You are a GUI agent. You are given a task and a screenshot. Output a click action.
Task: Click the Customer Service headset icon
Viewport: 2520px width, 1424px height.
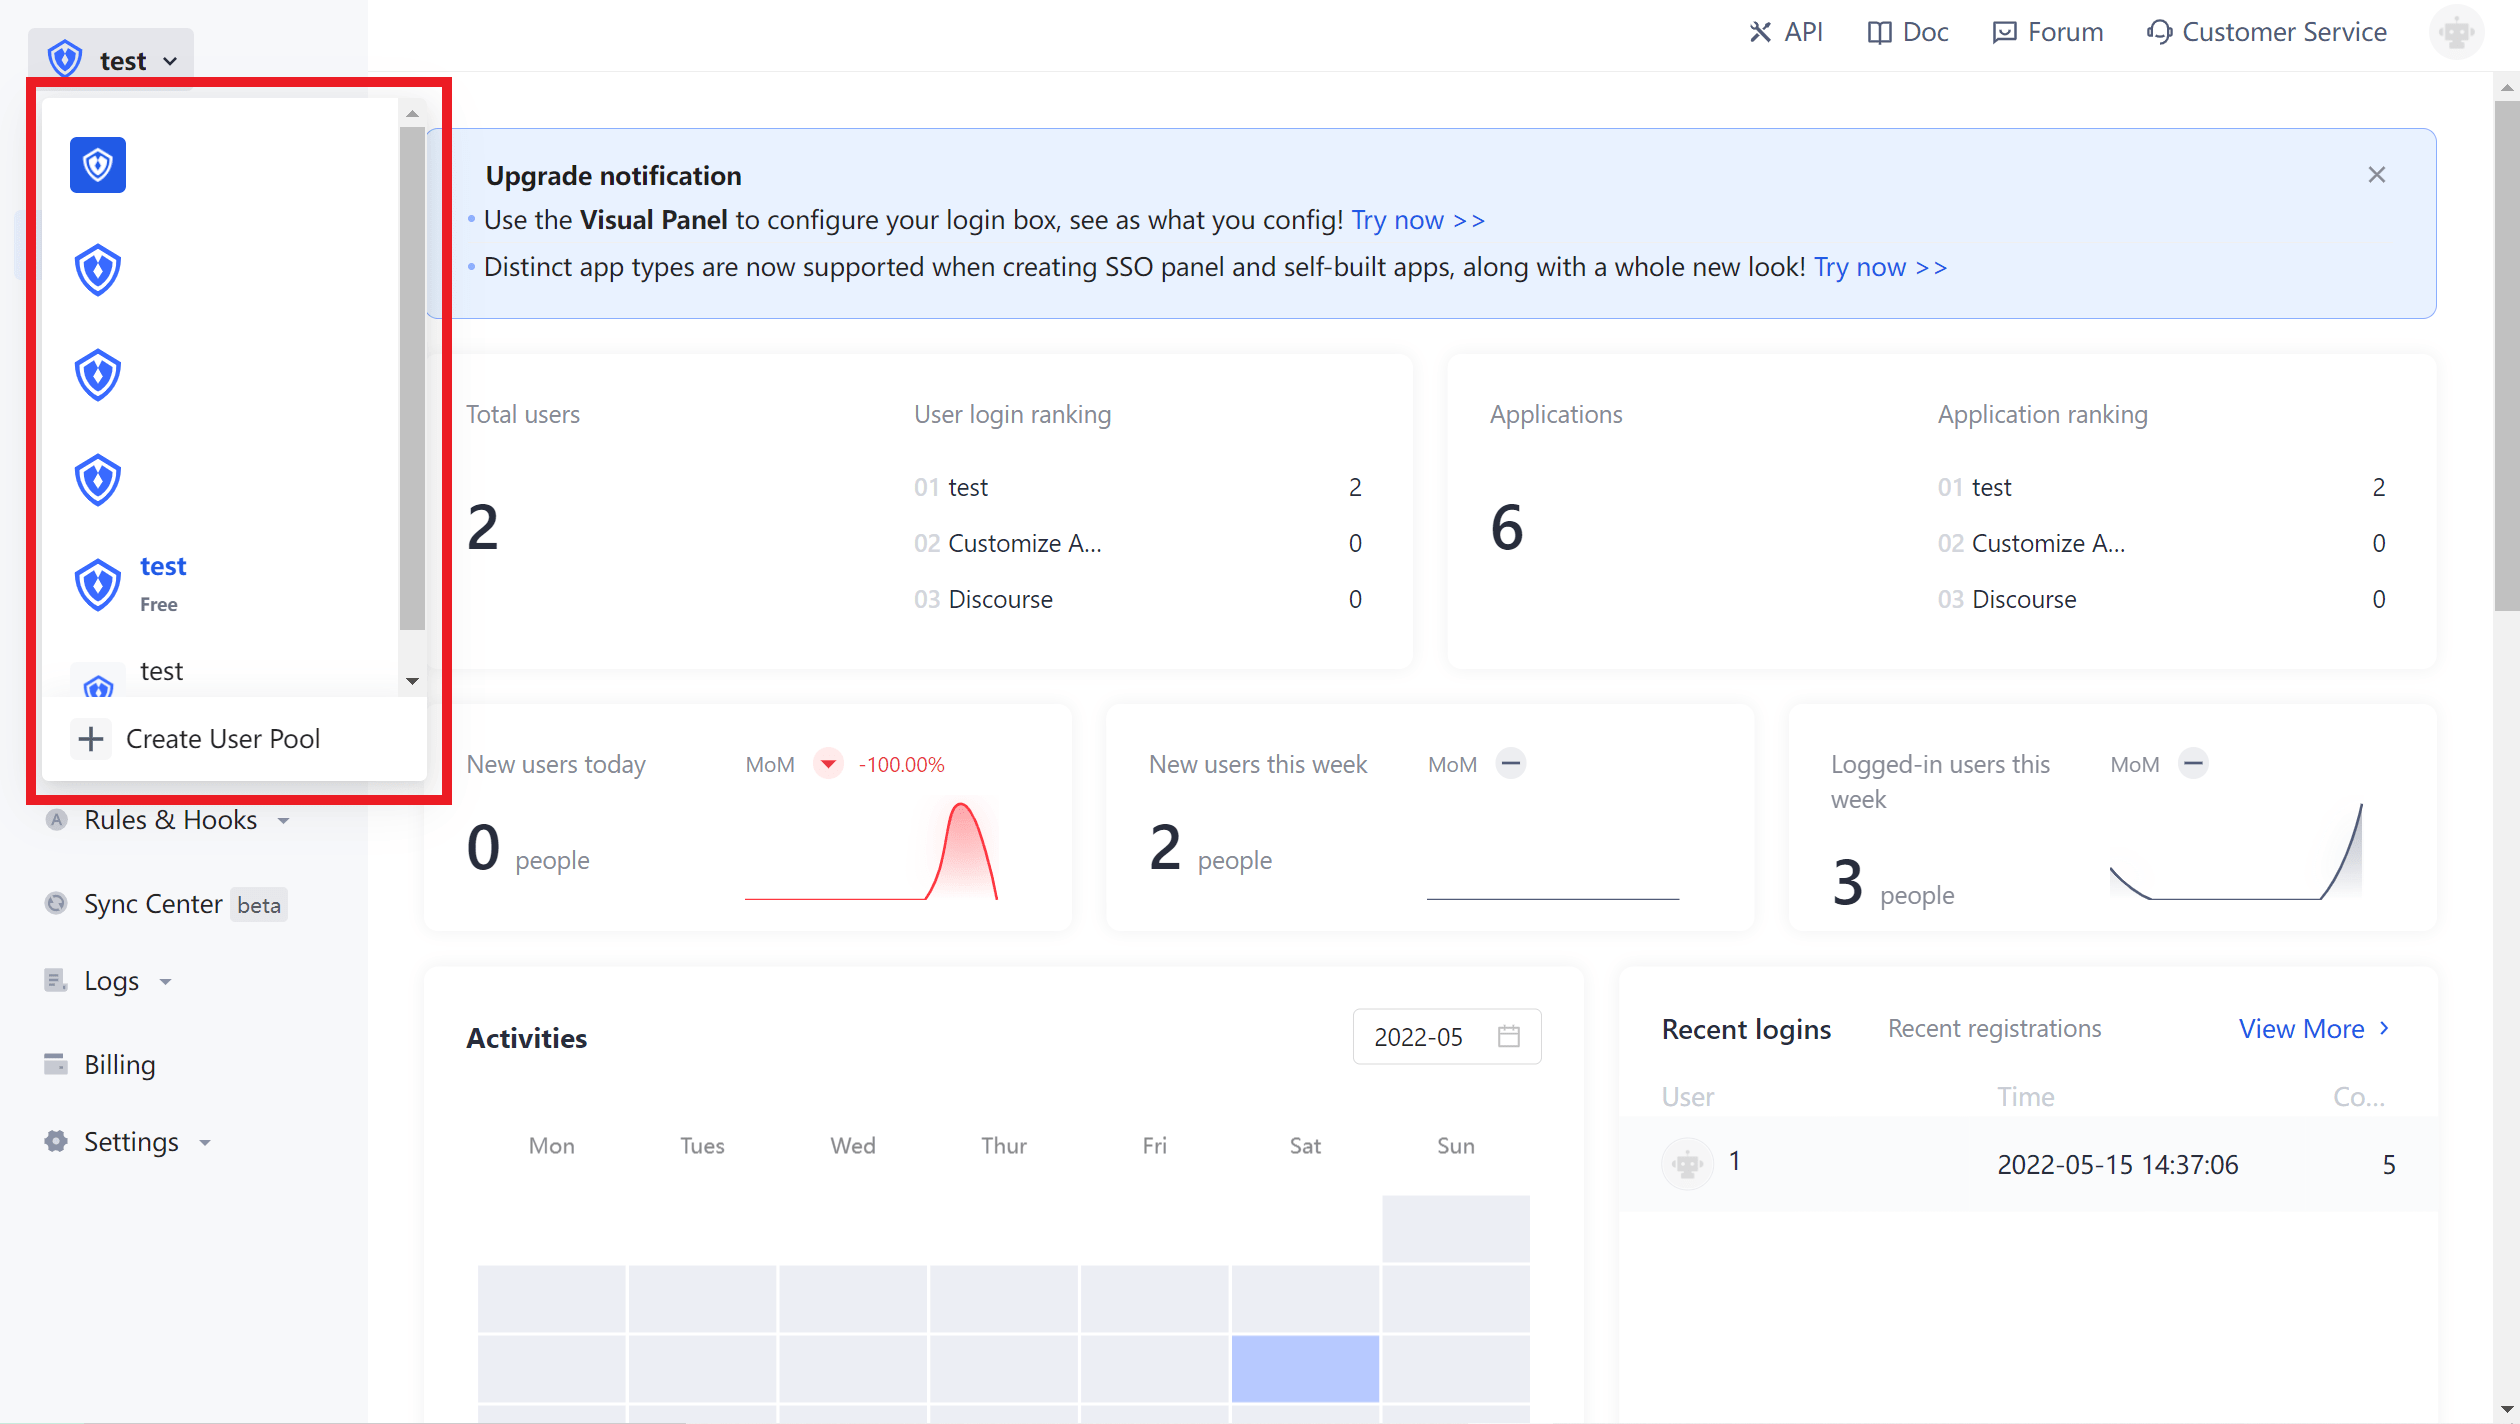click(2158, 32)
